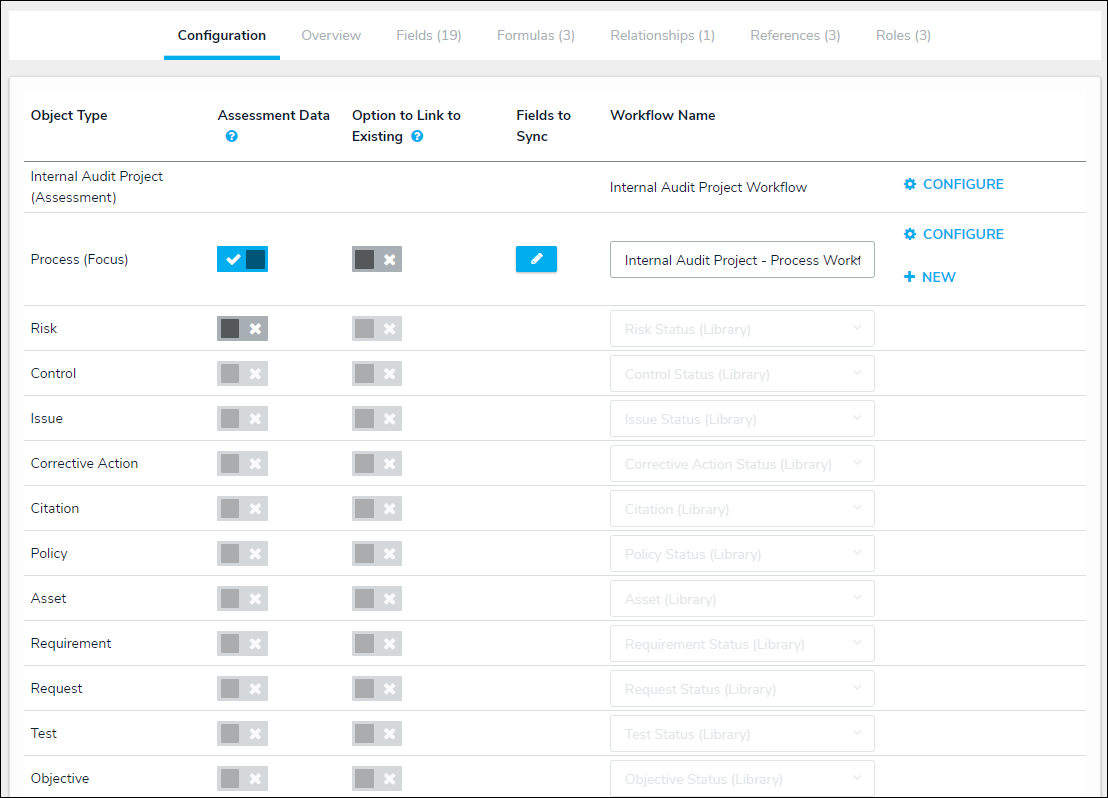
Task: Switch to the Overview tab
Action: 331,35
